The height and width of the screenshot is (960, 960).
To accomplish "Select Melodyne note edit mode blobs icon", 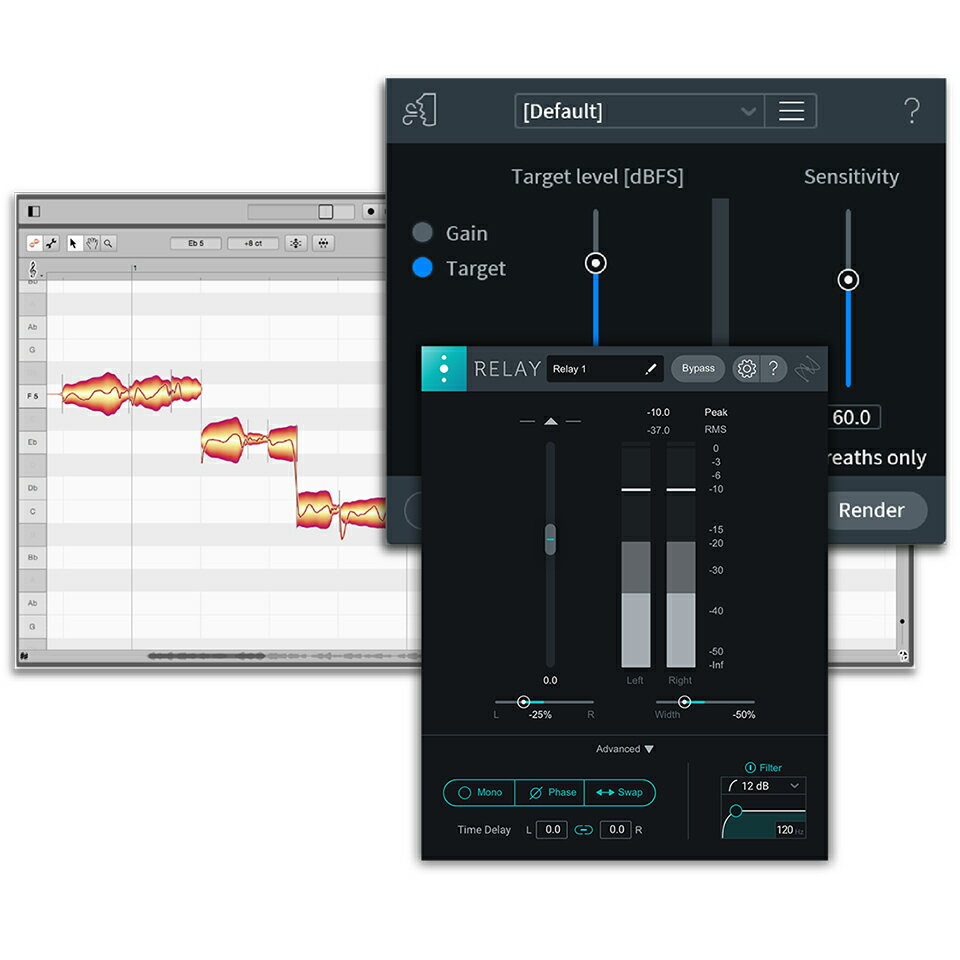I will (34, 243).
